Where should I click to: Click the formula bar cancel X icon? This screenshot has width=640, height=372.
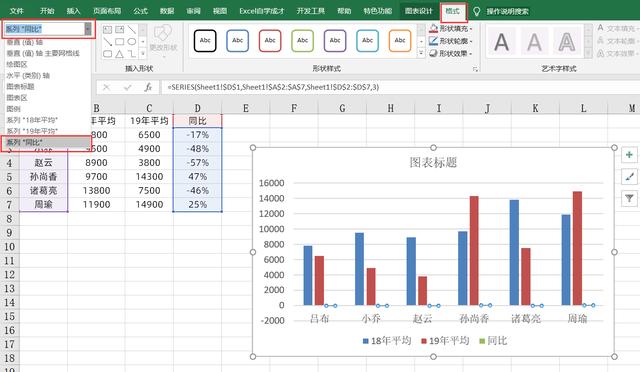(x=107, y=87)
